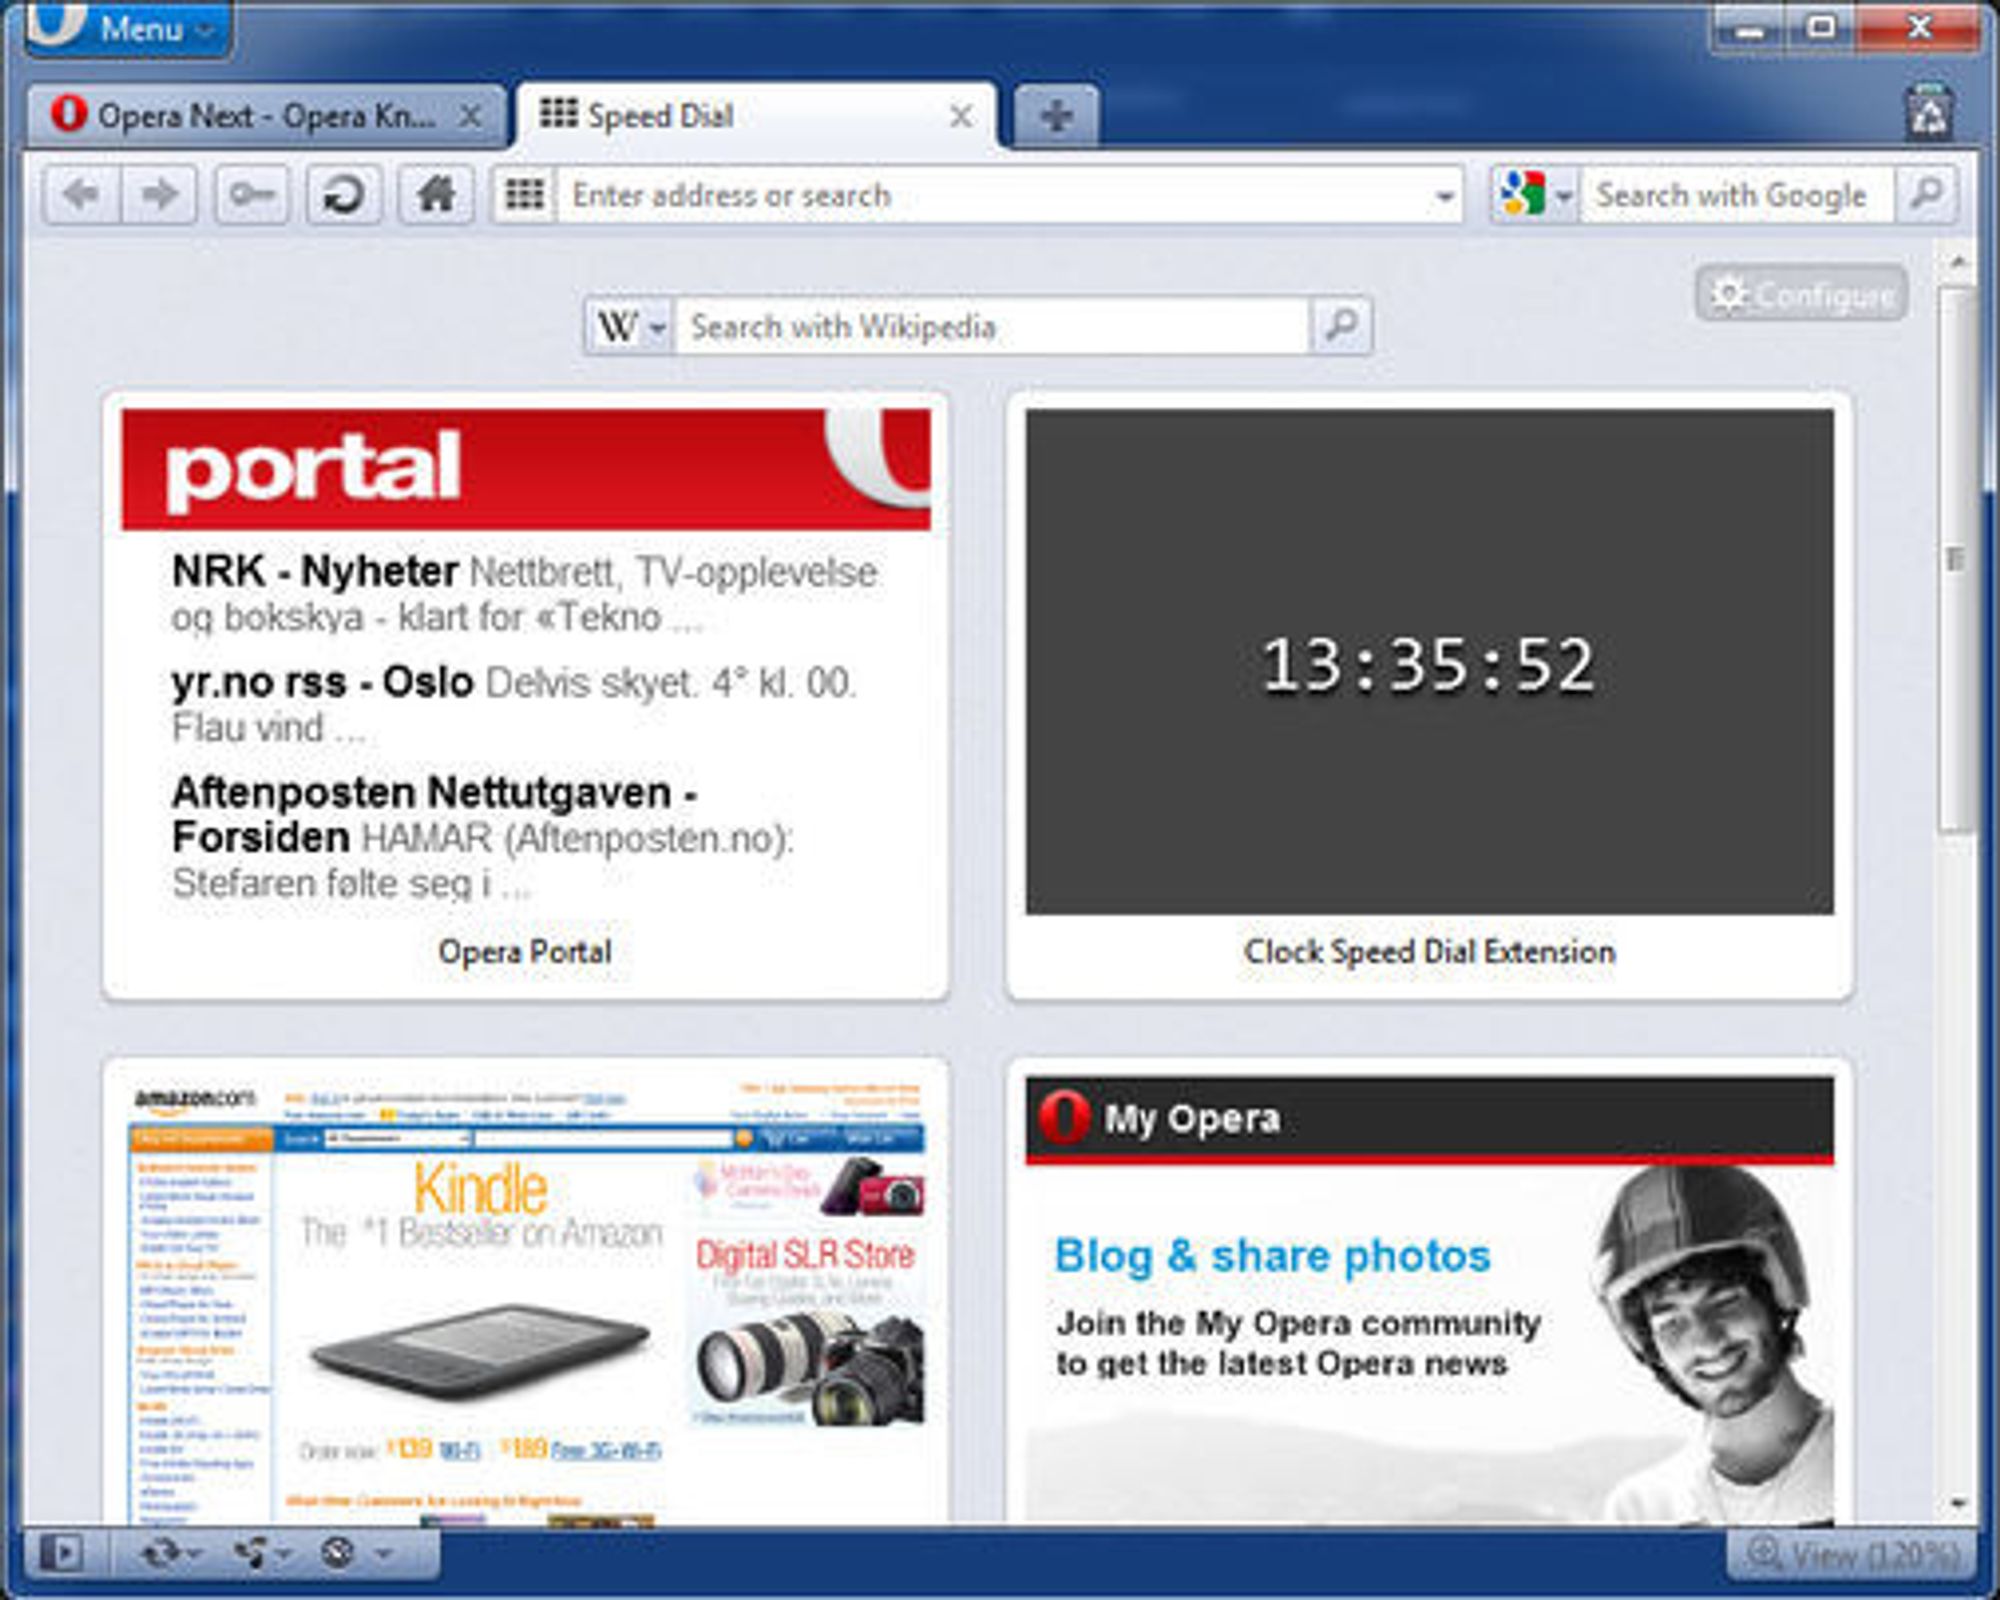Close the Opera Next tab
This screenshot has width=2000, height=1600.
tap(470, 117)
